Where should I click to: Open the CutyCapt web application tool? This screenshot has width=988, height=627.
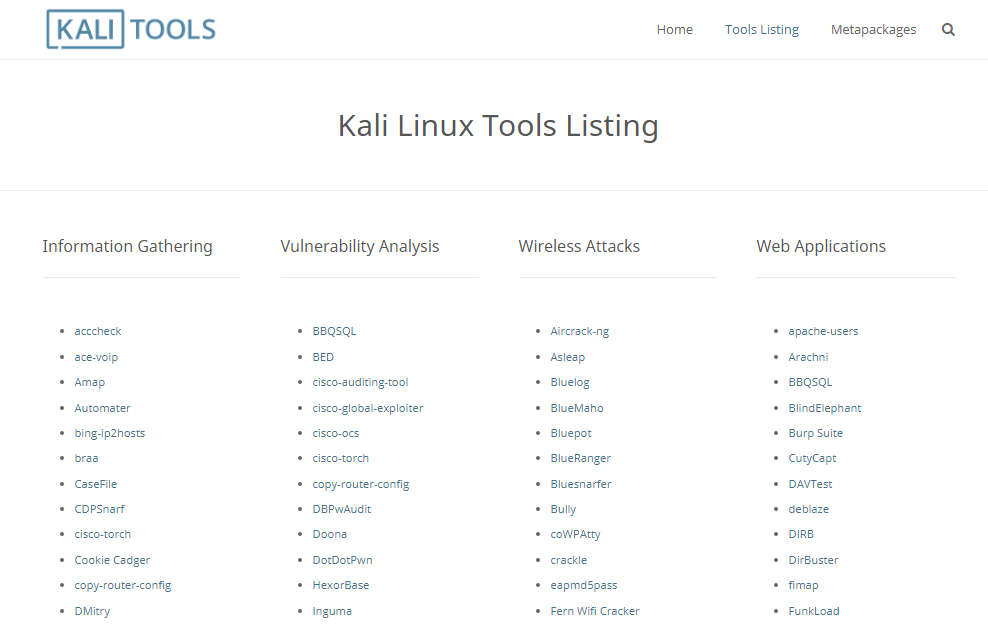point(812,457)
